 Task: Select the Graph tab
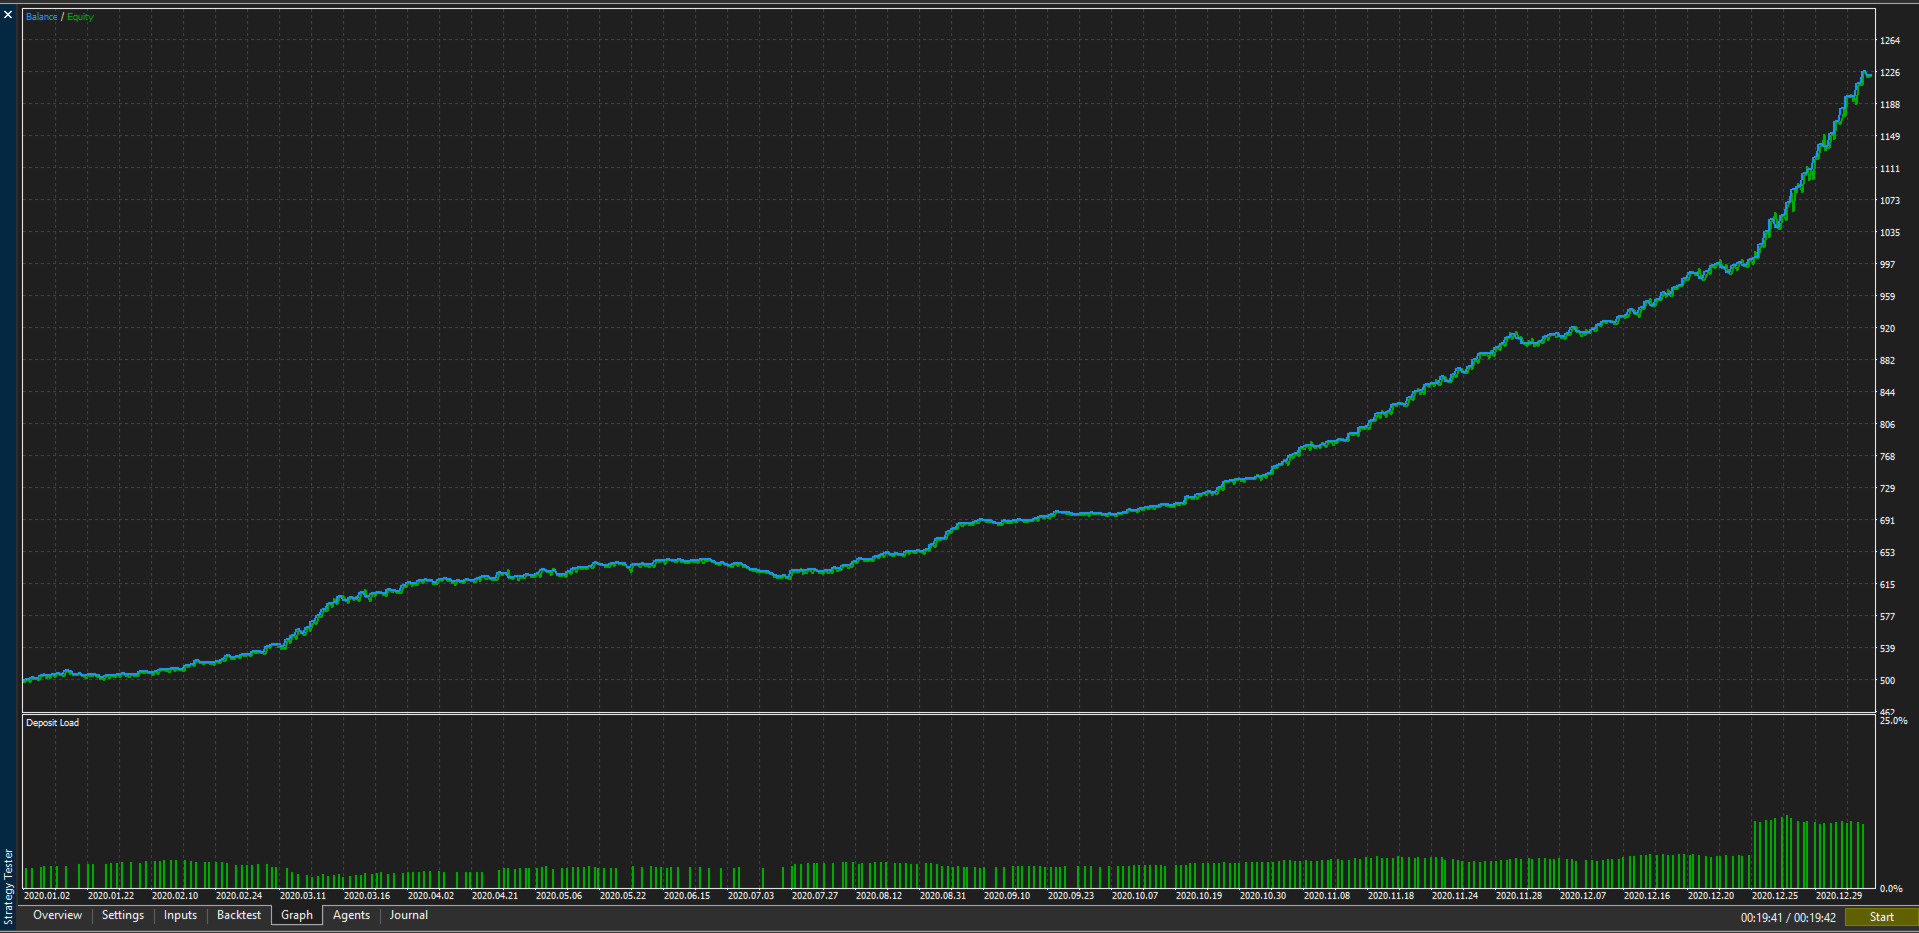point(297,915)
